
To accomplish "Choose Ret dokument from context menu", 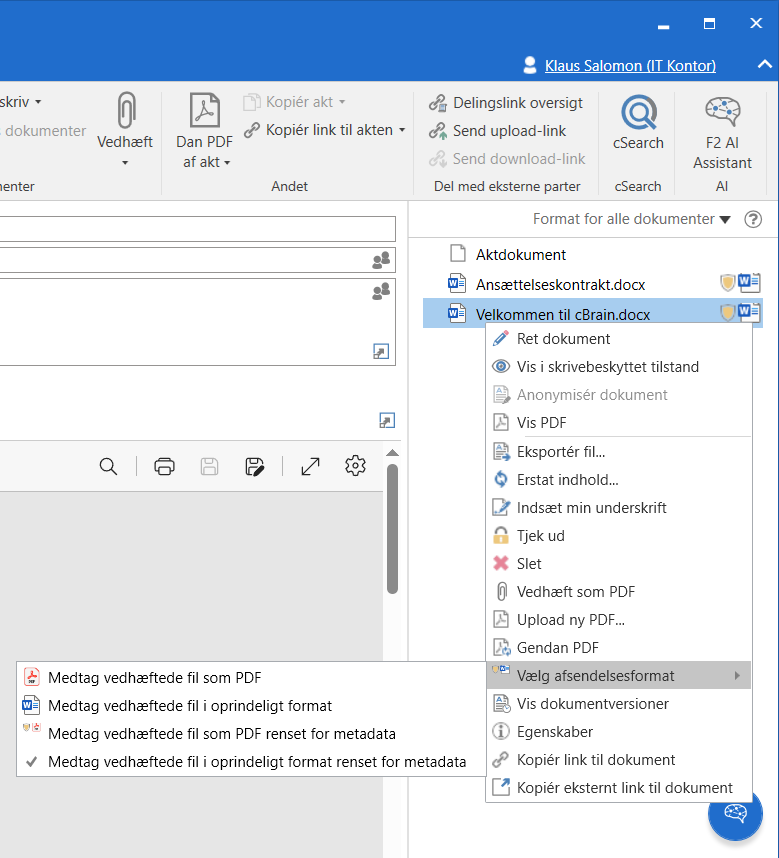I will point(563,339).
